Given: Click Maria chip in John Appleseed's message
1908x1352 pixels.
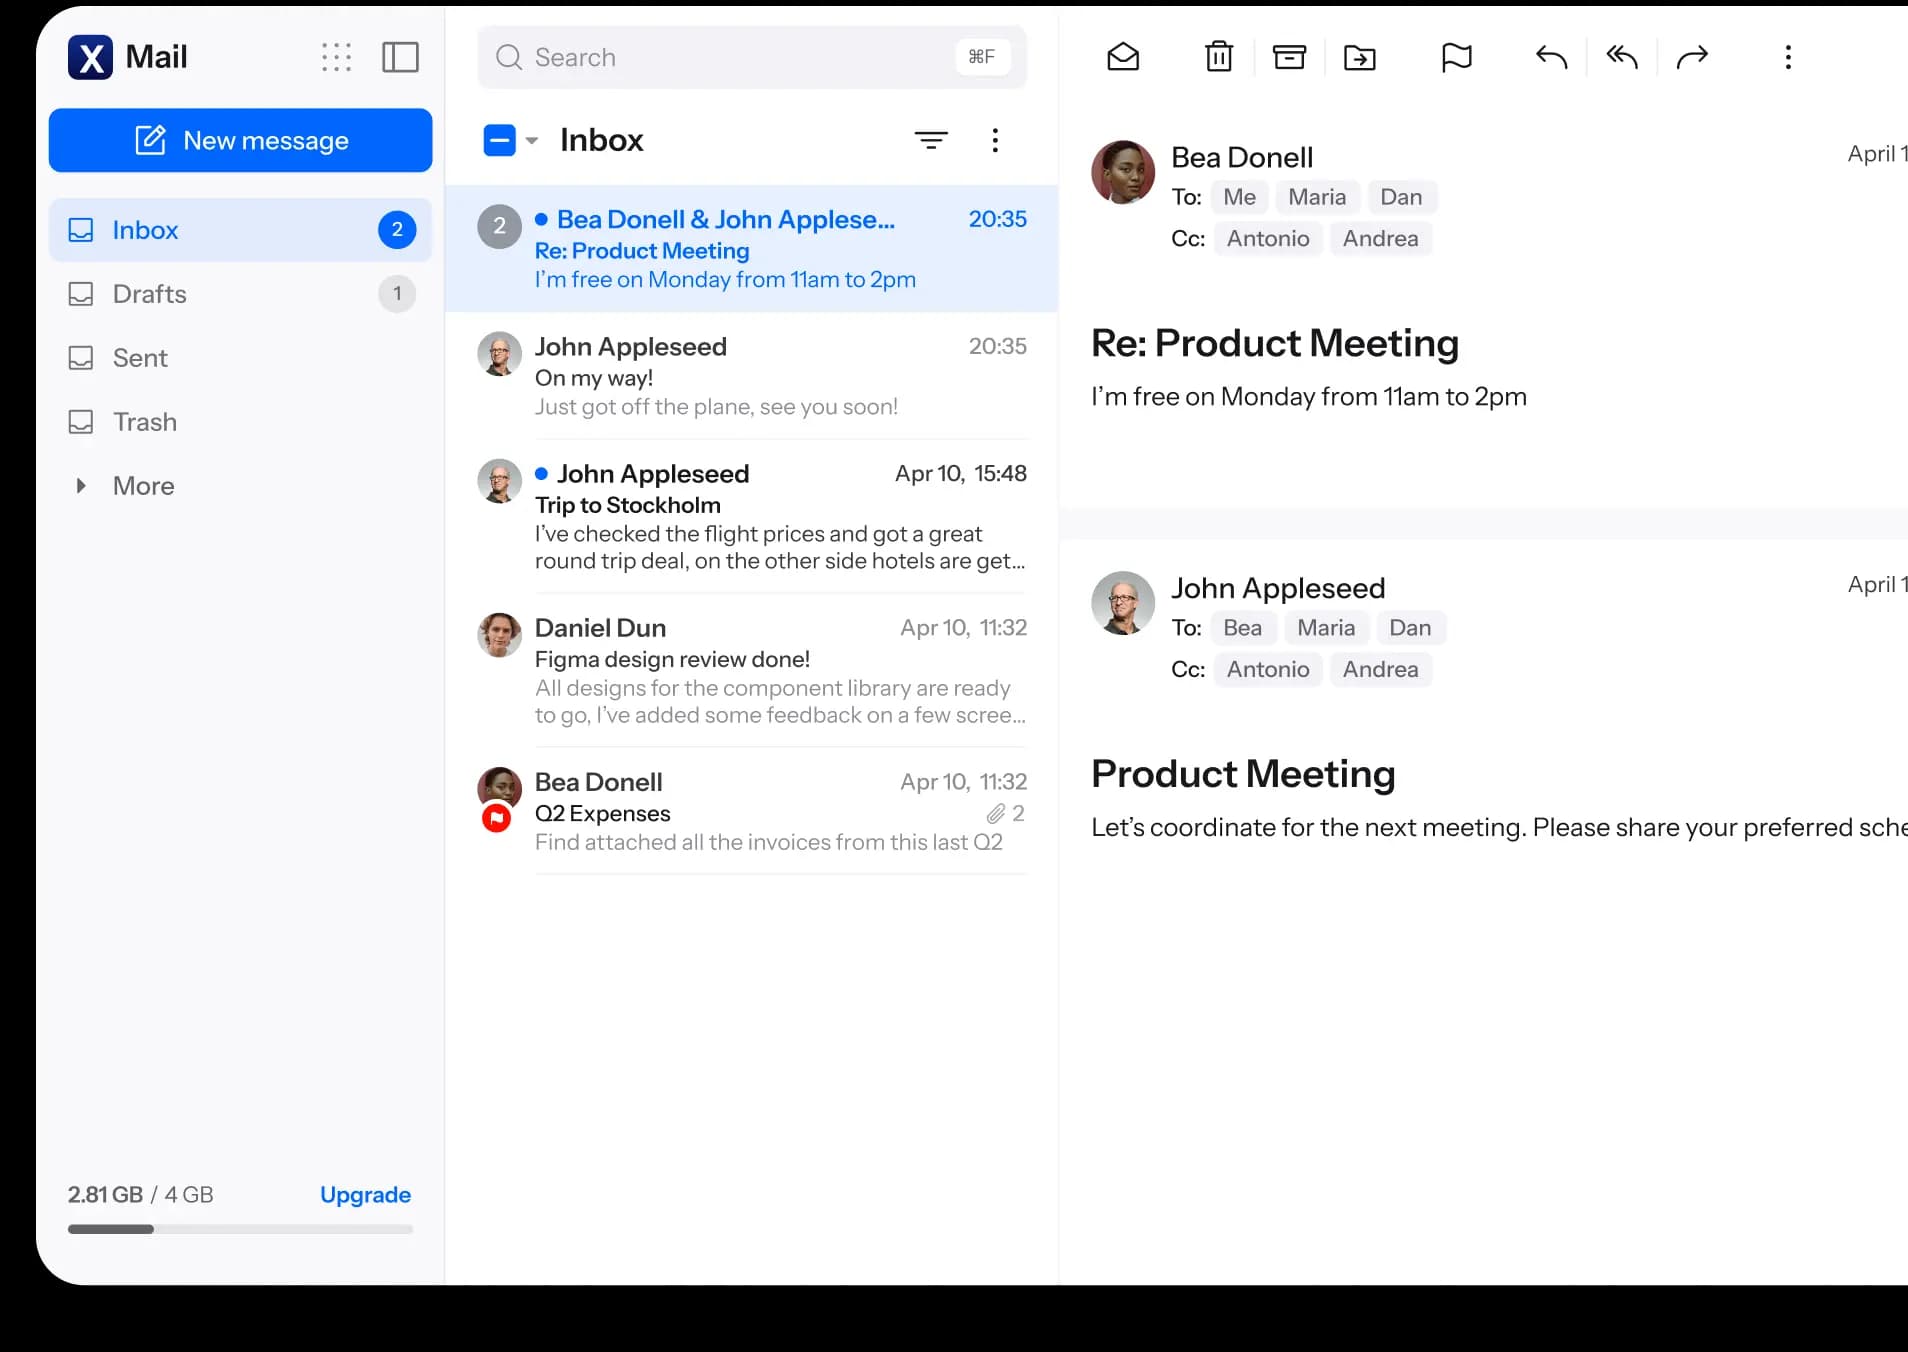Looking at the screenshot, I should [x=1326, y=628].
